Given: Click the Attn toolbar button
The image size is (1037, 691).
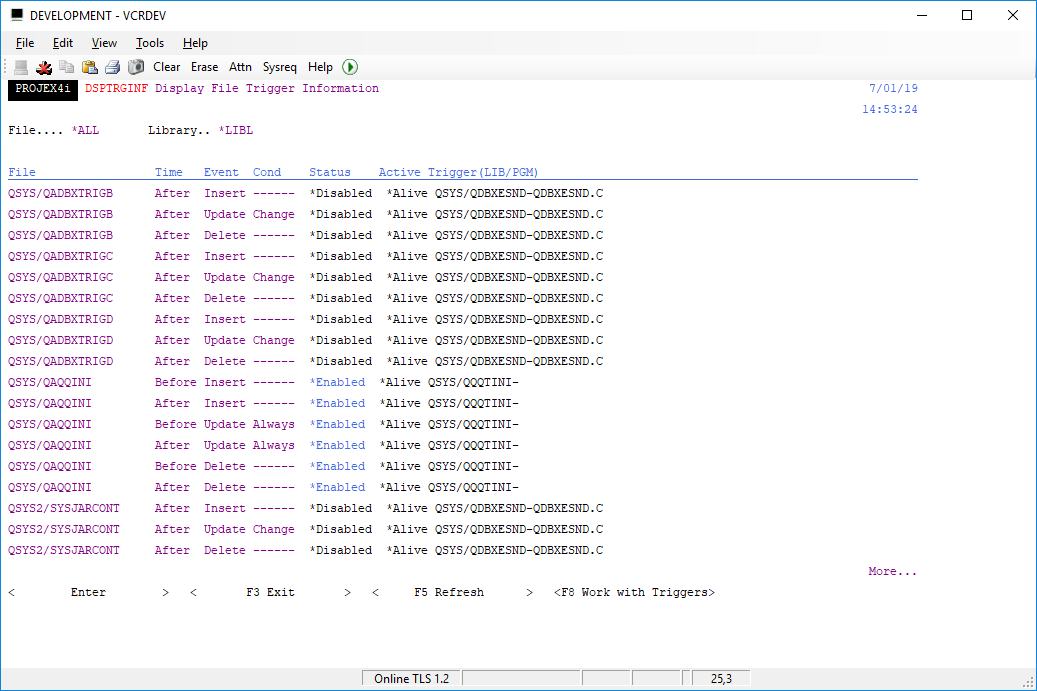Looking at the screenshot, I should point(240,67).
